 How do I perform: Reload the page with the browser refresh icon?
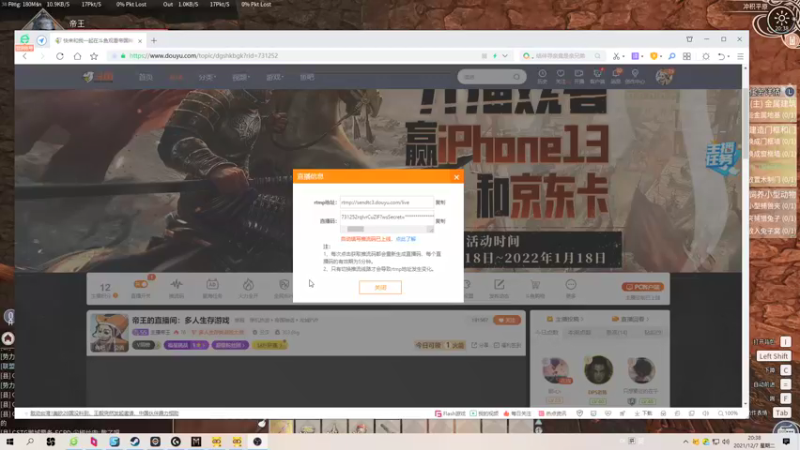tap(60, 56)
